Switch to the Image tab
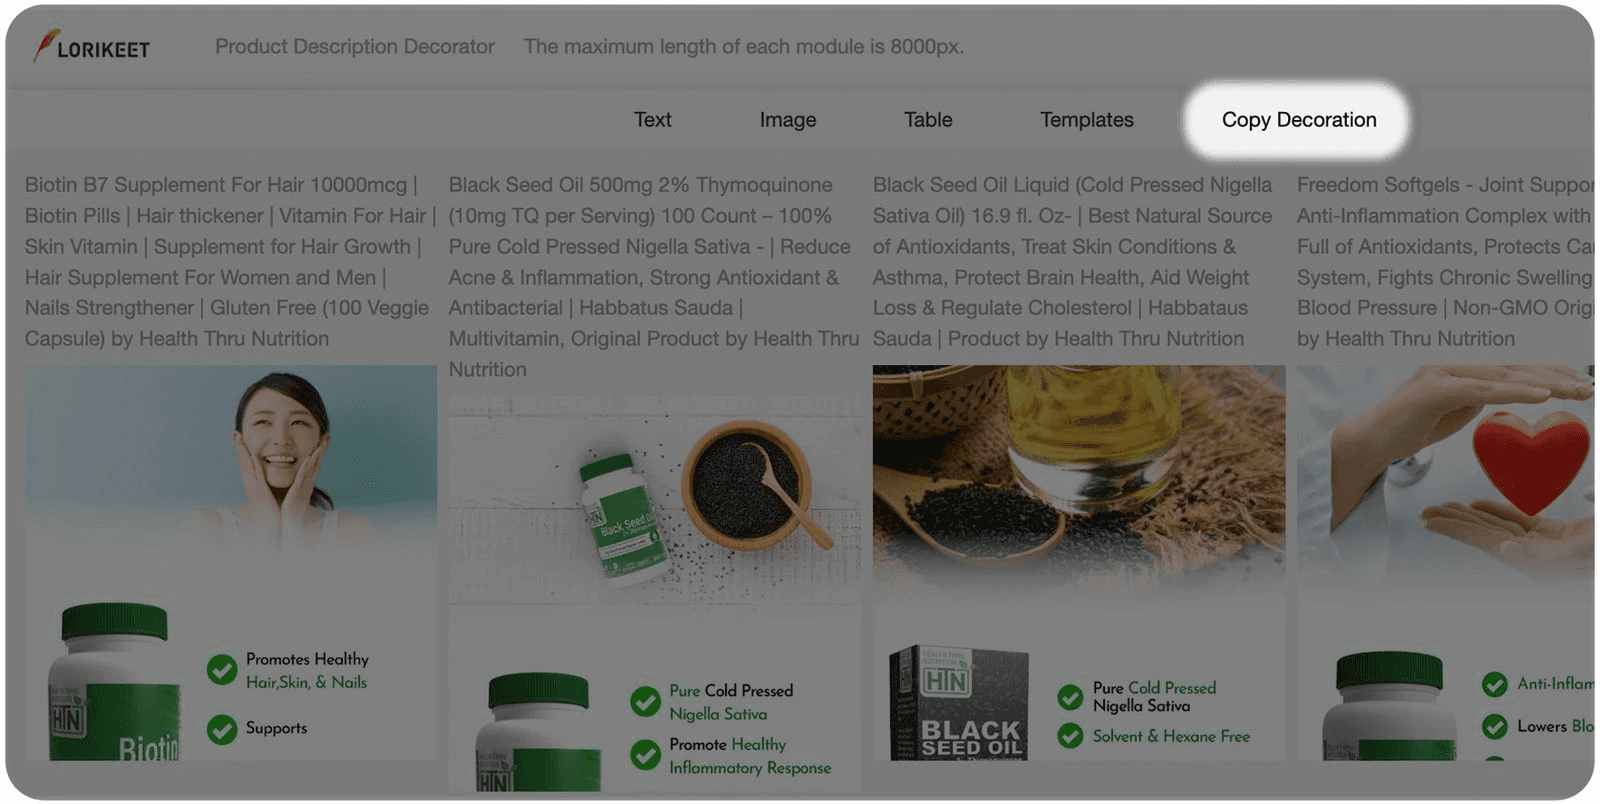Viewport: 1600px width, 804px height. point(788,120)
